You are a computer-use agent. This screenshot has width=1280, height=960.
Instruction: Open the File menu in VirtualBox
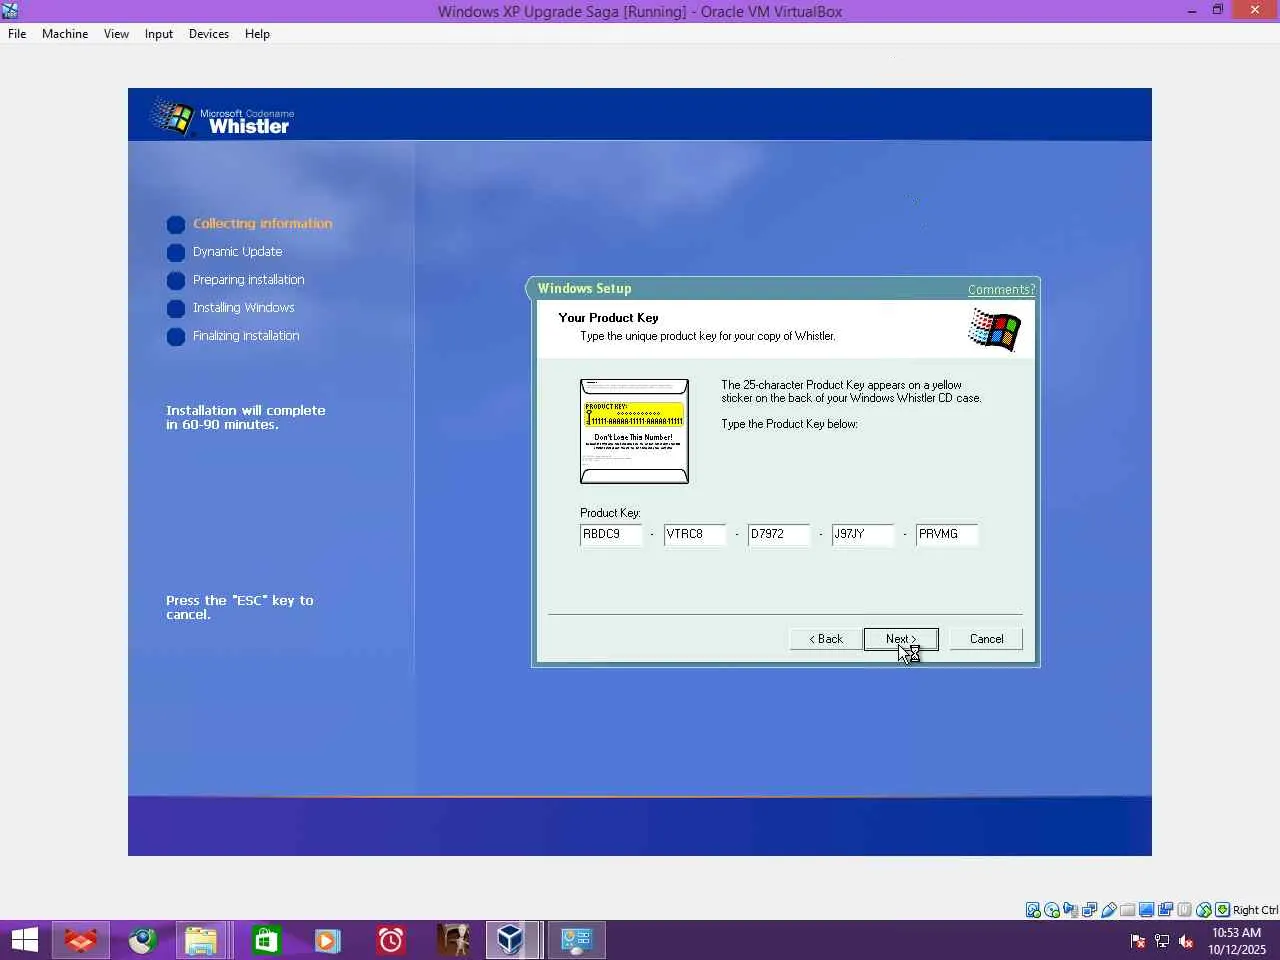[x=17, y=33]
